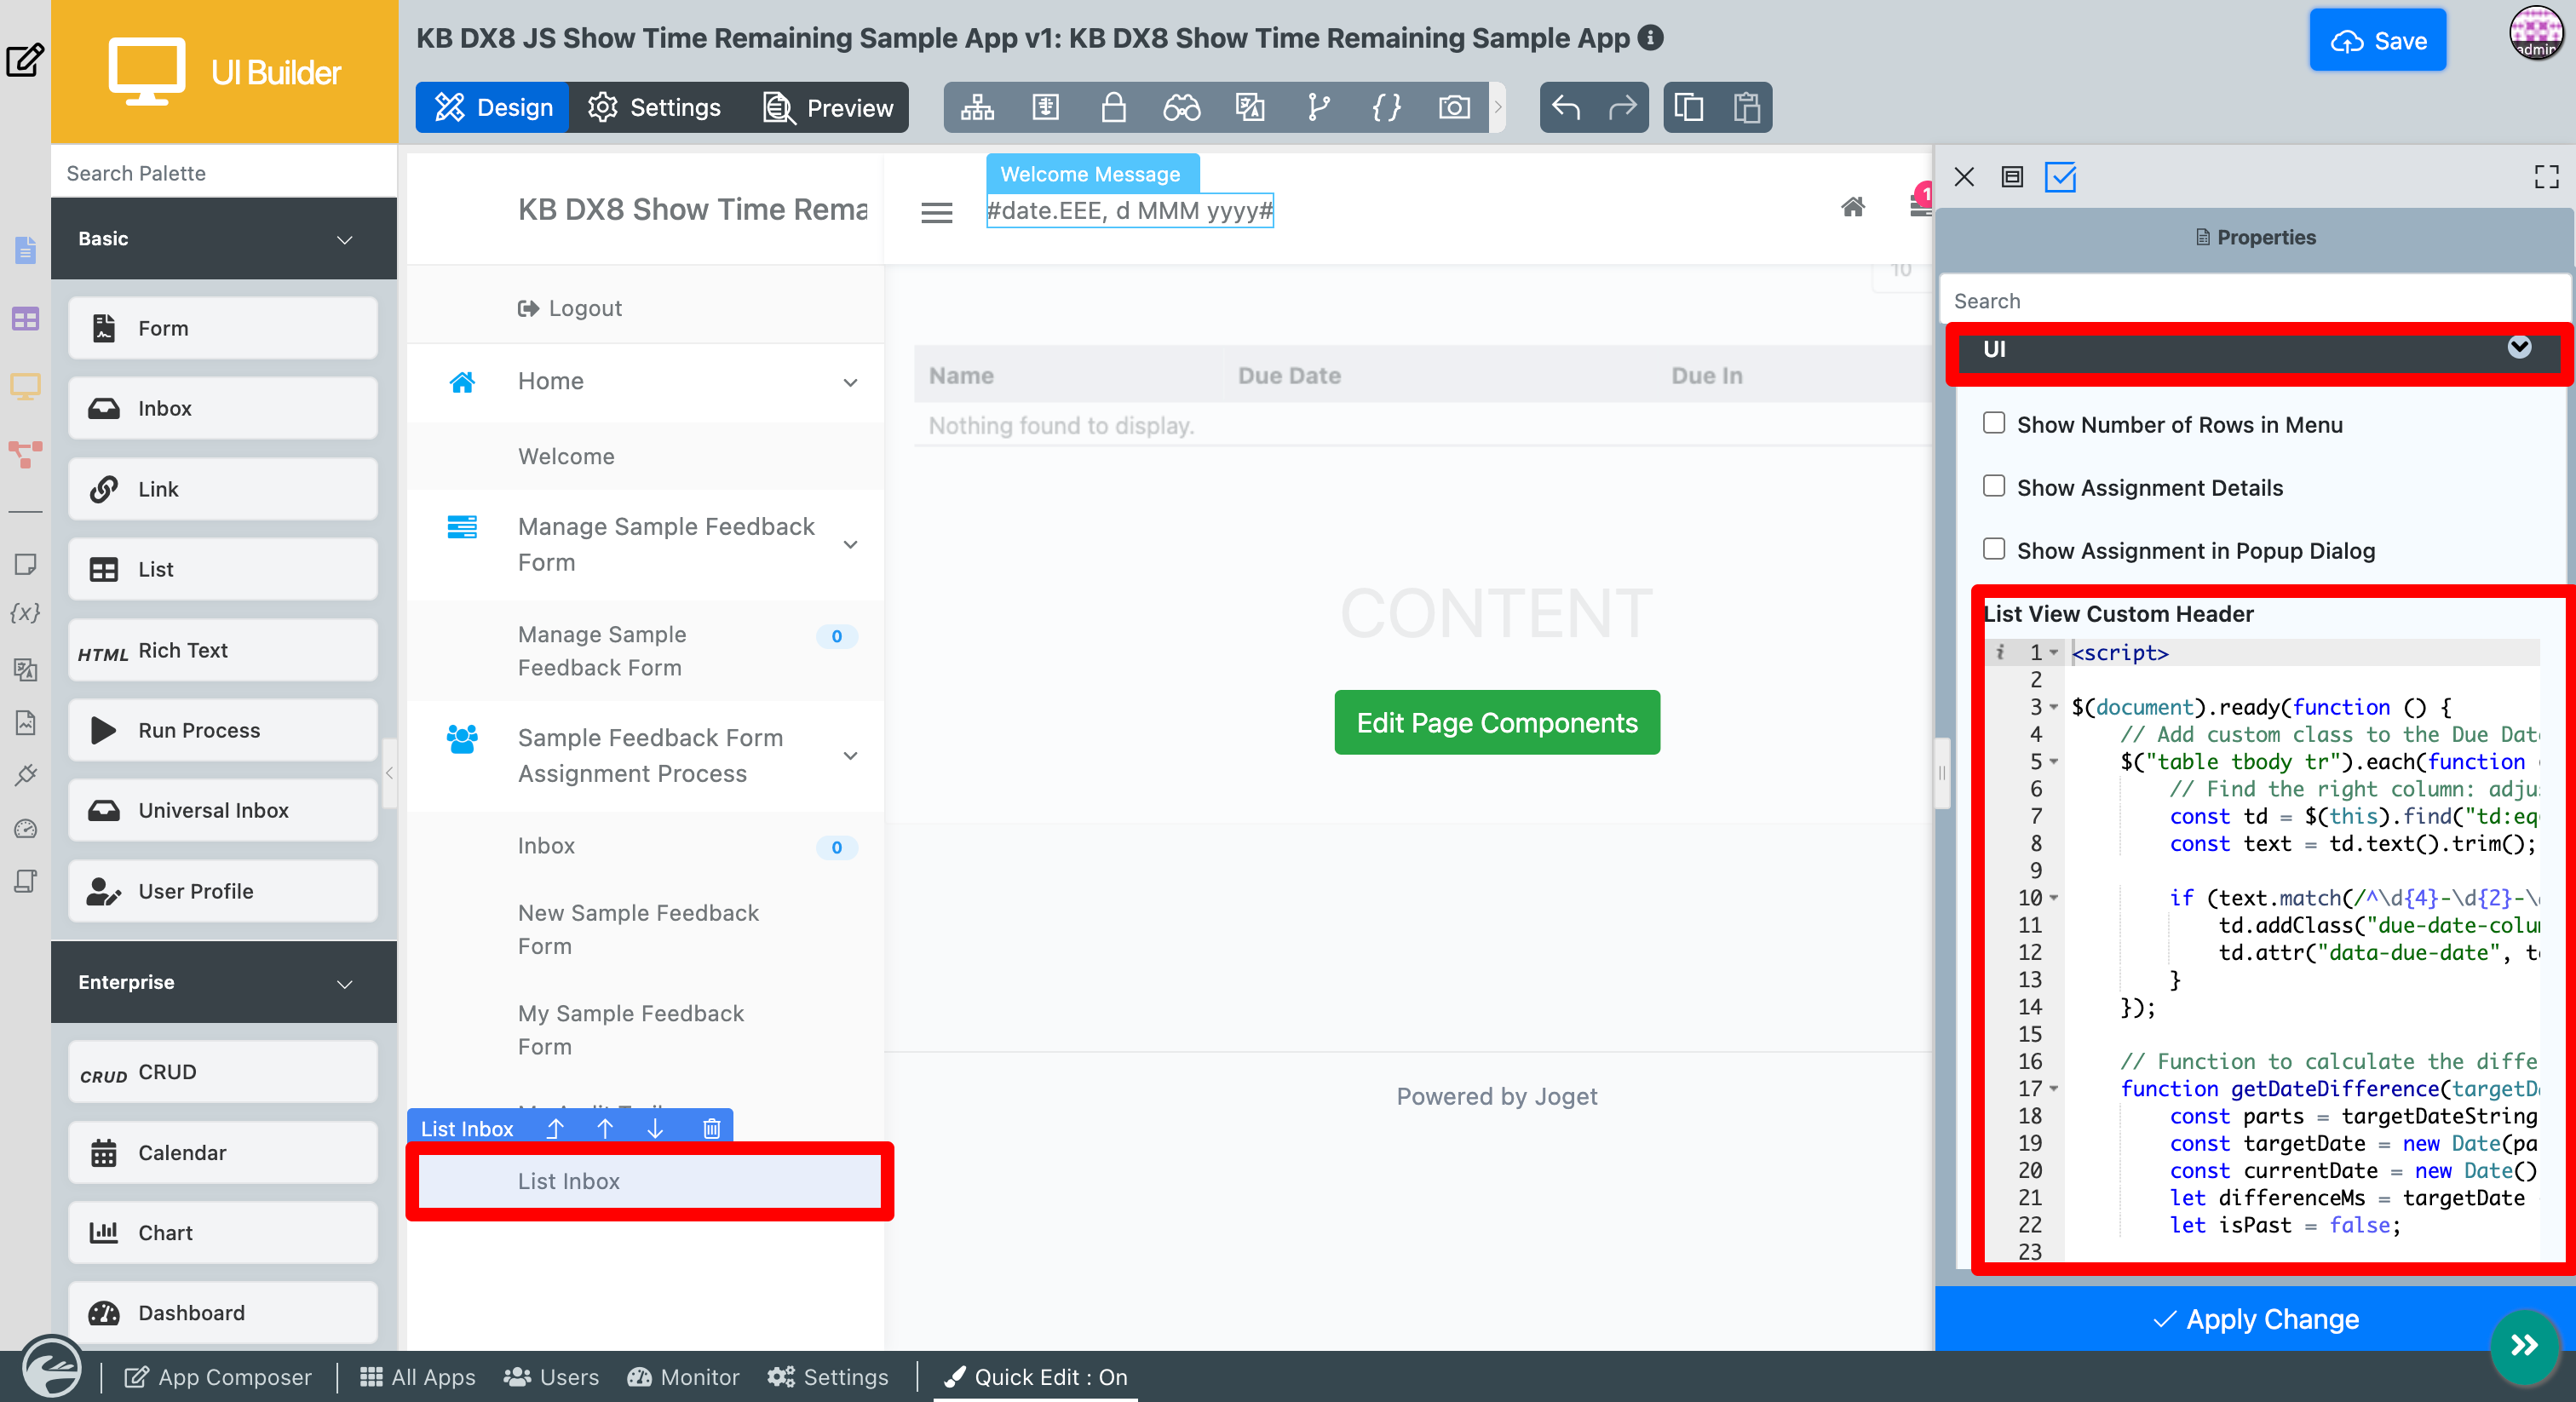Click the fullscreen expand properties icon

pos(2546,177)
